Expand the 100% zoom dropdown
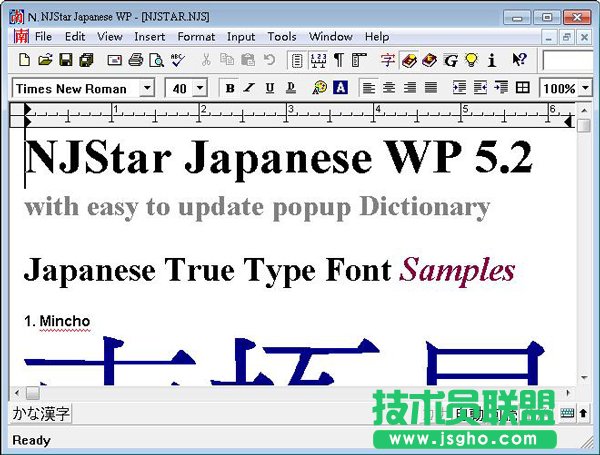Image resolution: width=600 pixels, height=455 pixels. tap(585, 88)
